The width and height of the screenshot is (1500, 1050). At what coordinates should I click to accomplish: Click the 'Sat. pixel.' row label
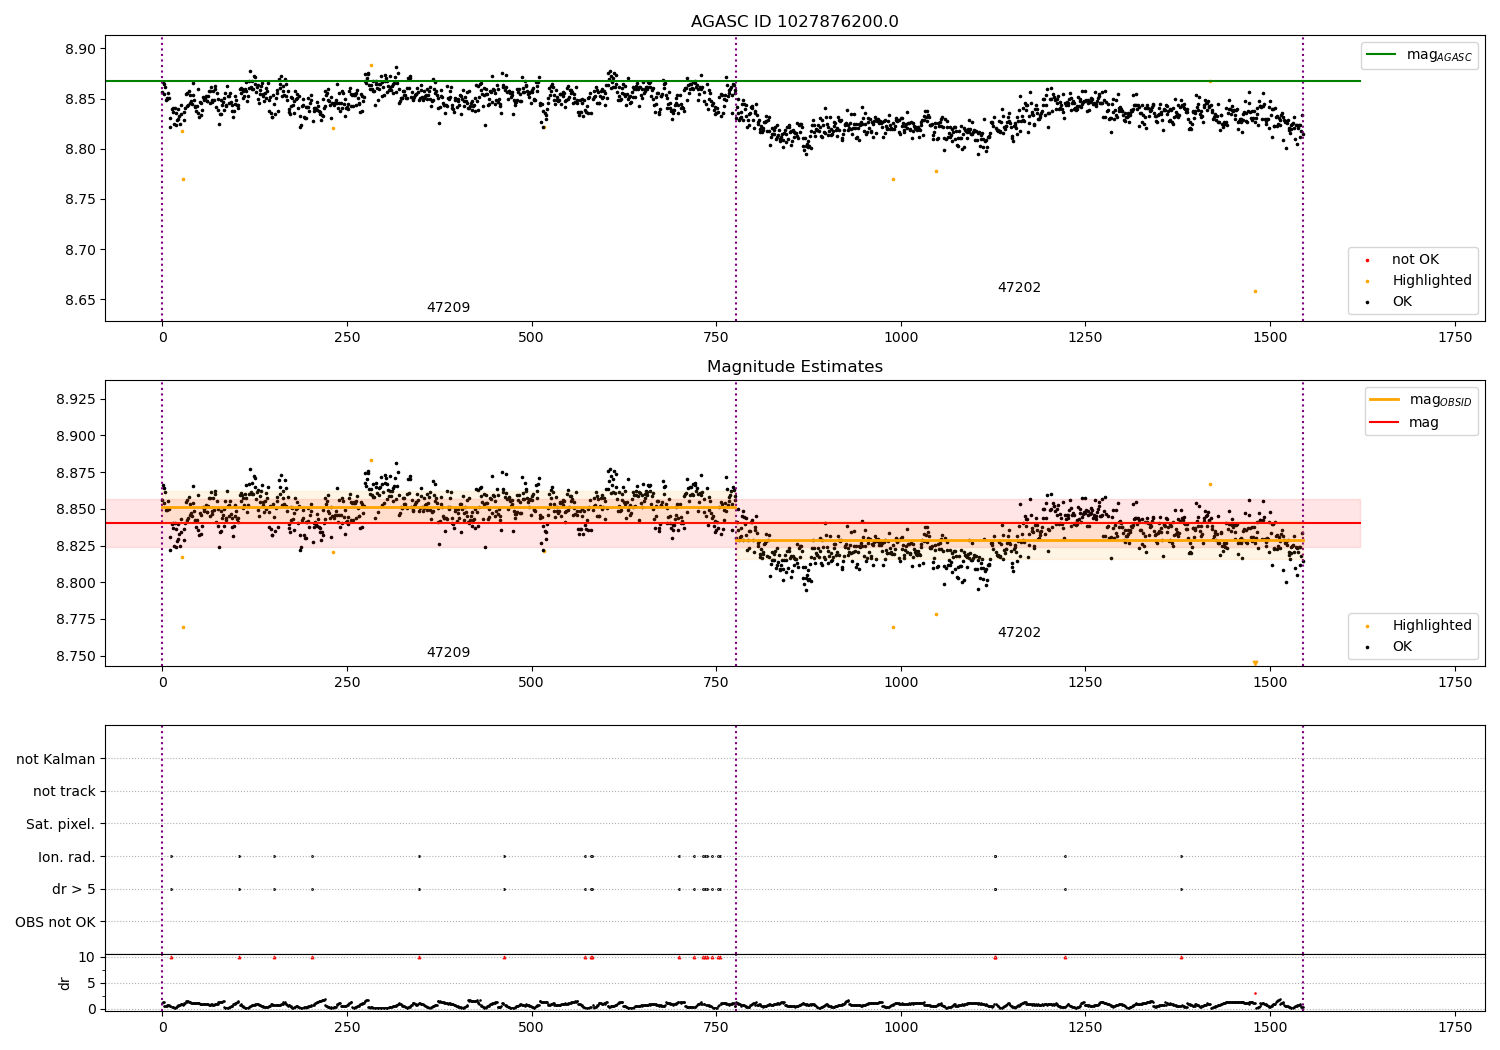point(61,825)
